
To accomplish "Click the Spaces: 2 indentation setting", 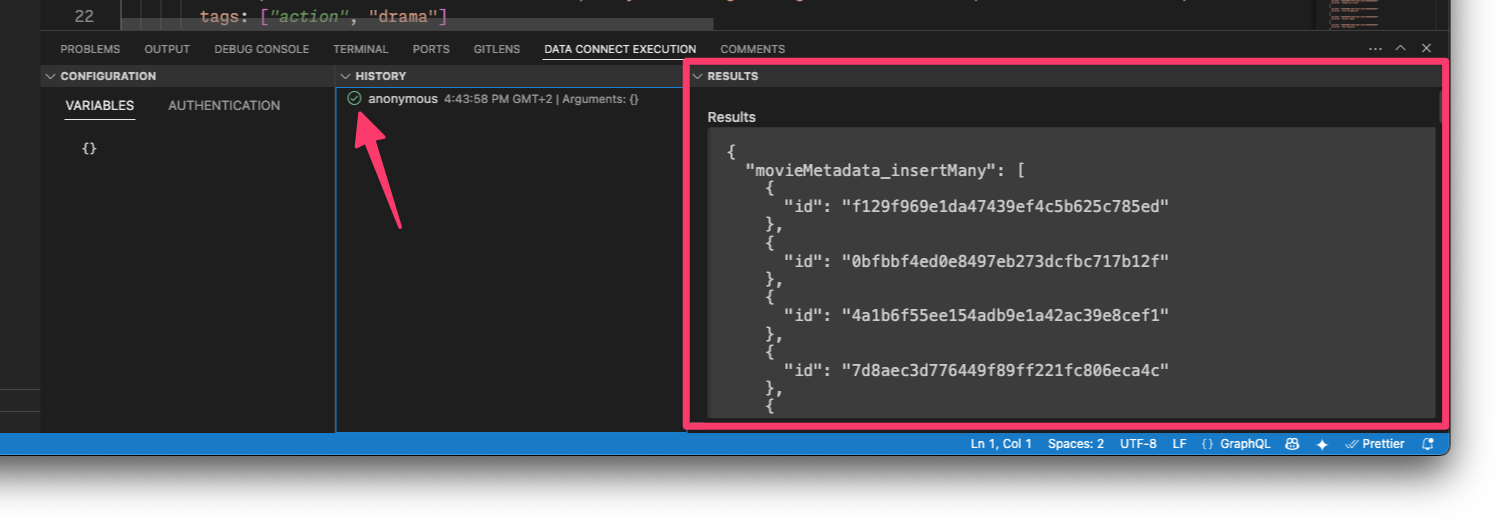I will click(x=1076, y=444).
